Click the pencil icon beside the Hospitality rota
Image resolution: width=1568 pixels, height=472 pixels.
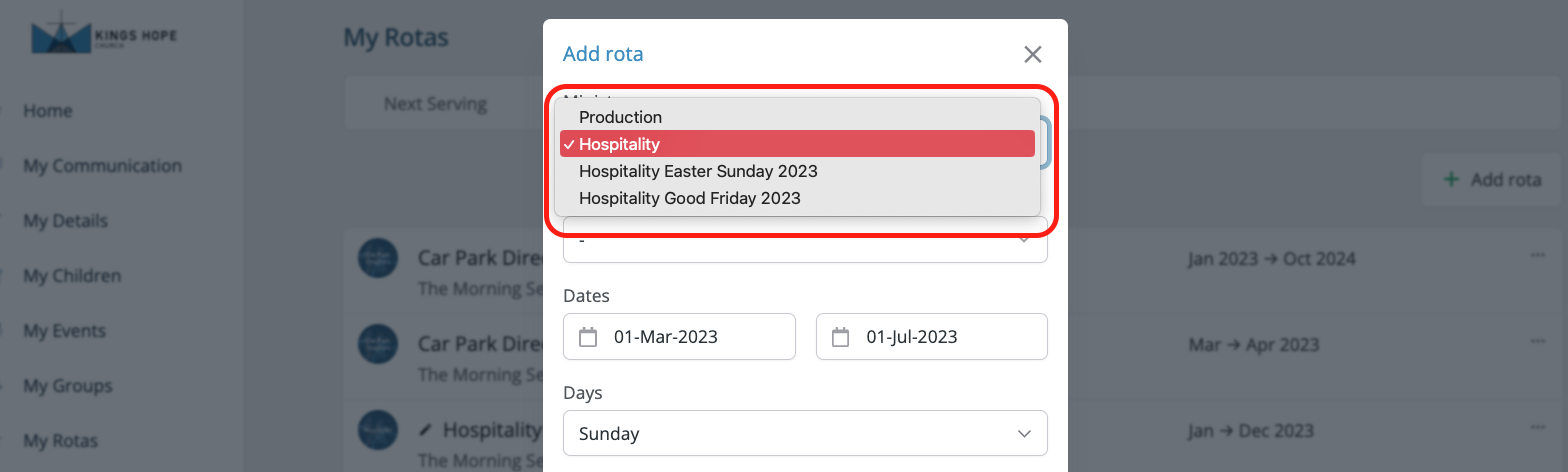coord(426,430)
